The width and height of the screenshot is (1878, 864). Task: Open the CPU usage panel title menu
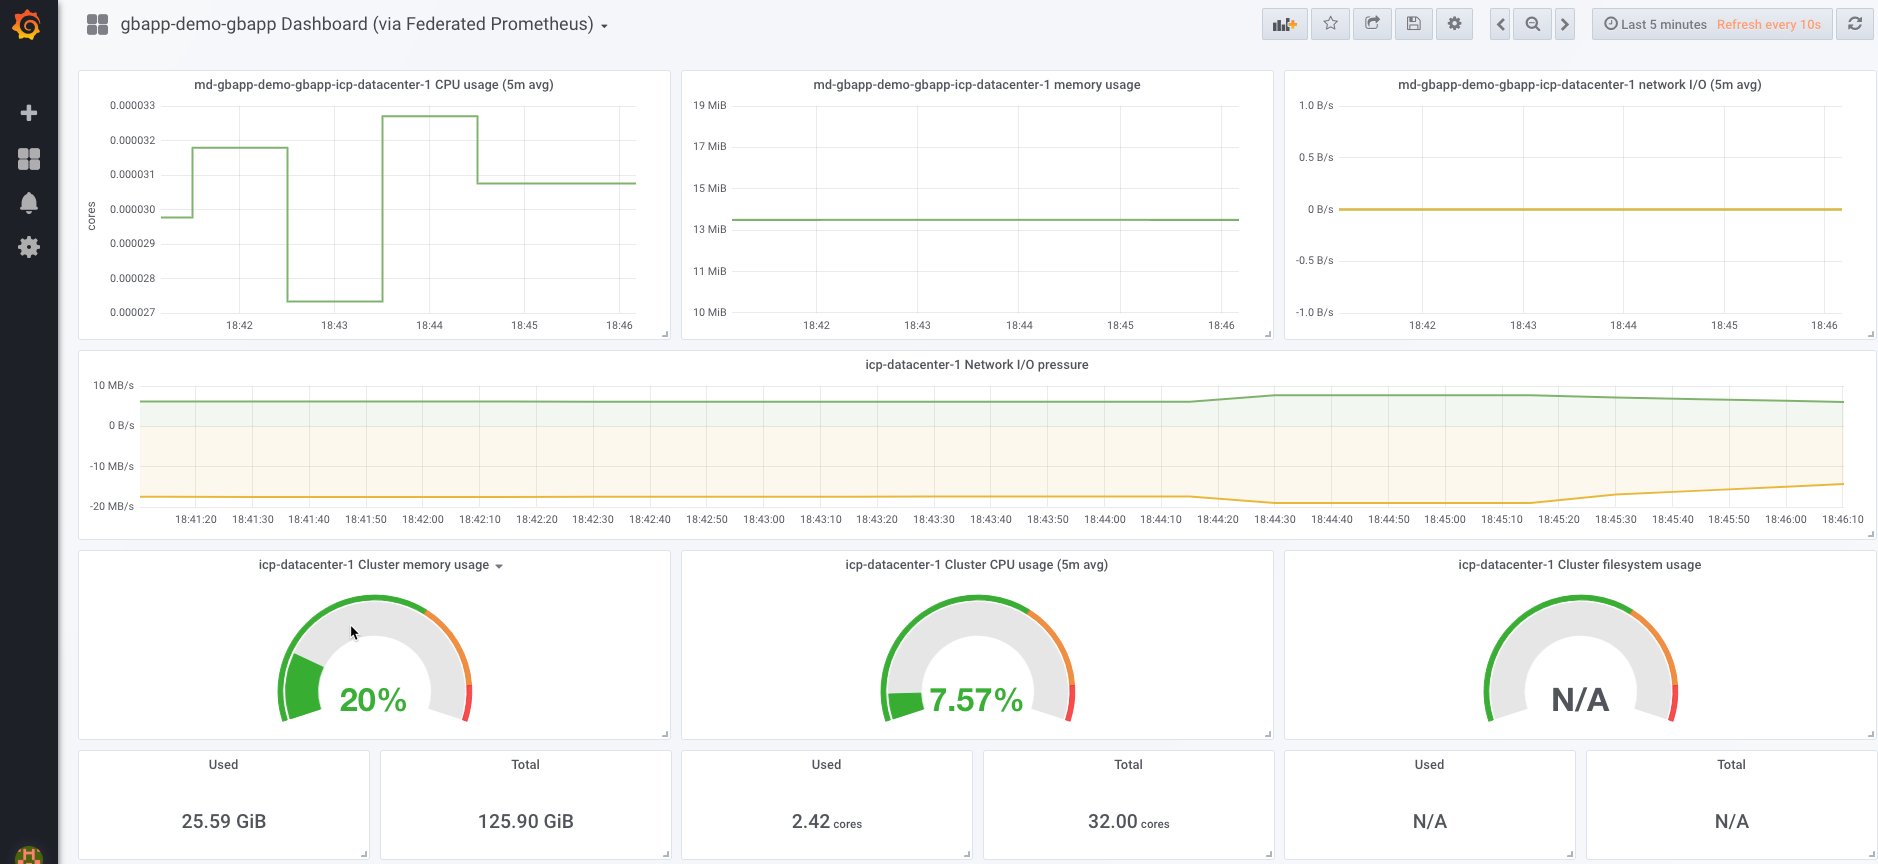click(x=373, y=85)
